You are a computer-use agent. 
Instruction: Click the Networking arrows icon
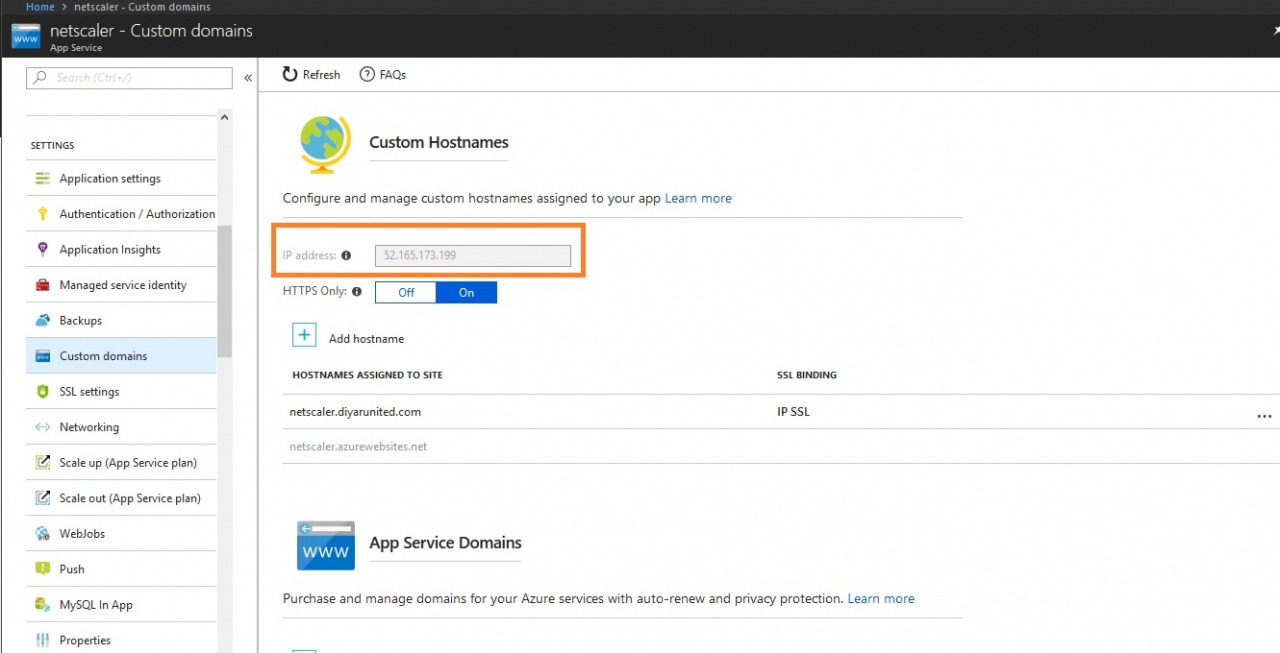pos(42,427)
